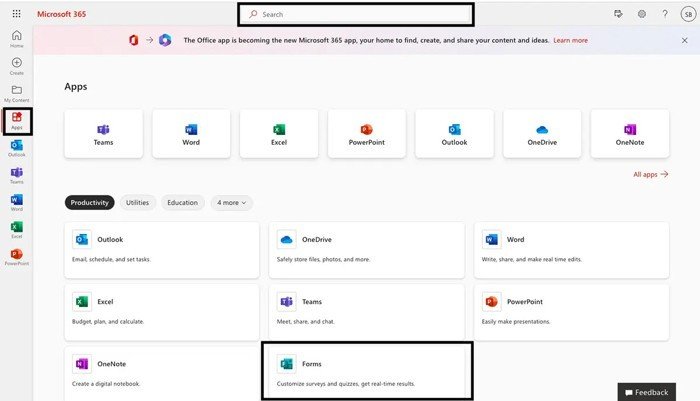Click the Help question mark icon
Screen dimensions: 700x401
[664, 15]
